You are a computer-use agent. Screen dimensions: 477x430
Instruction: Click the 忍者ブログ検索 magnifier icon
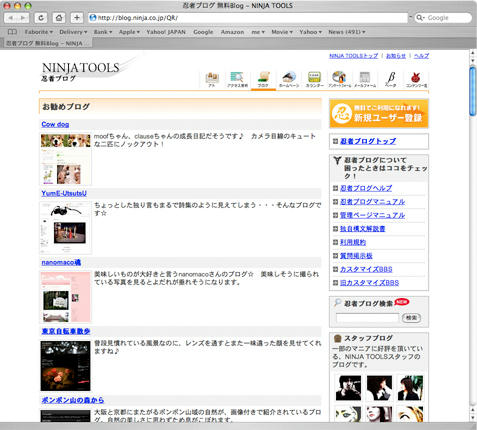[337, 302]
